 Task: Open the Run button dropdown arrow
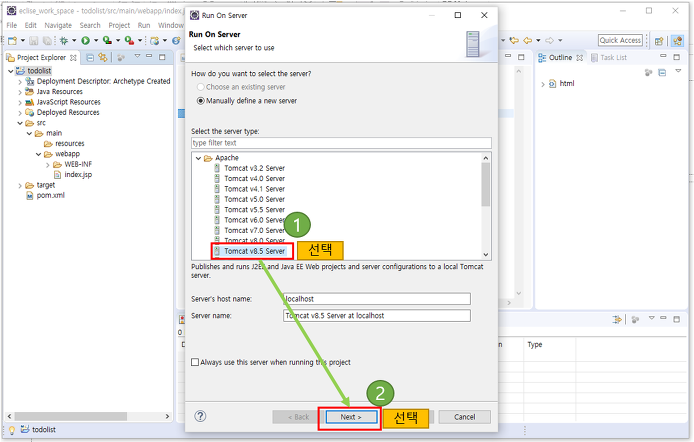(96, 41)
